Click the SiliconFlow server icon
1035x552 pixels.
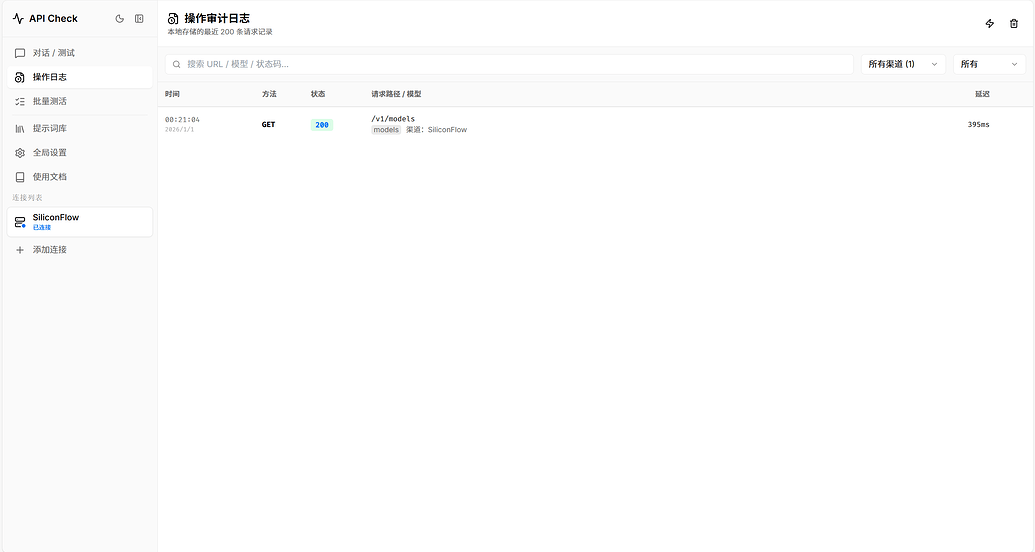[x=20, y=223]
